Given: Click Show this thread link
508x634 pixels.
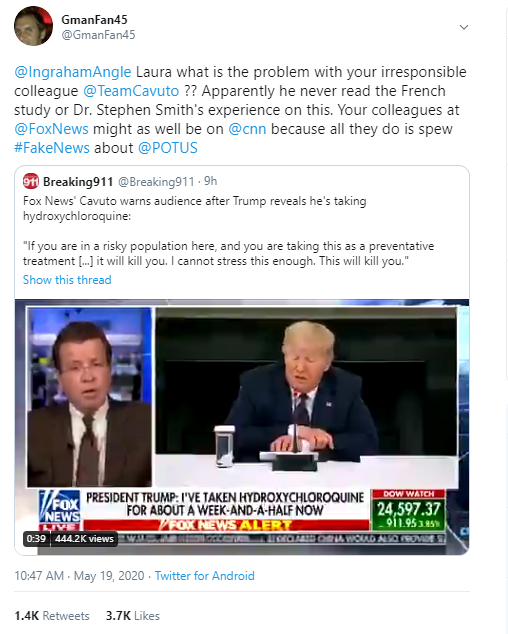Looking at the screenshot, I should [67, 279].
